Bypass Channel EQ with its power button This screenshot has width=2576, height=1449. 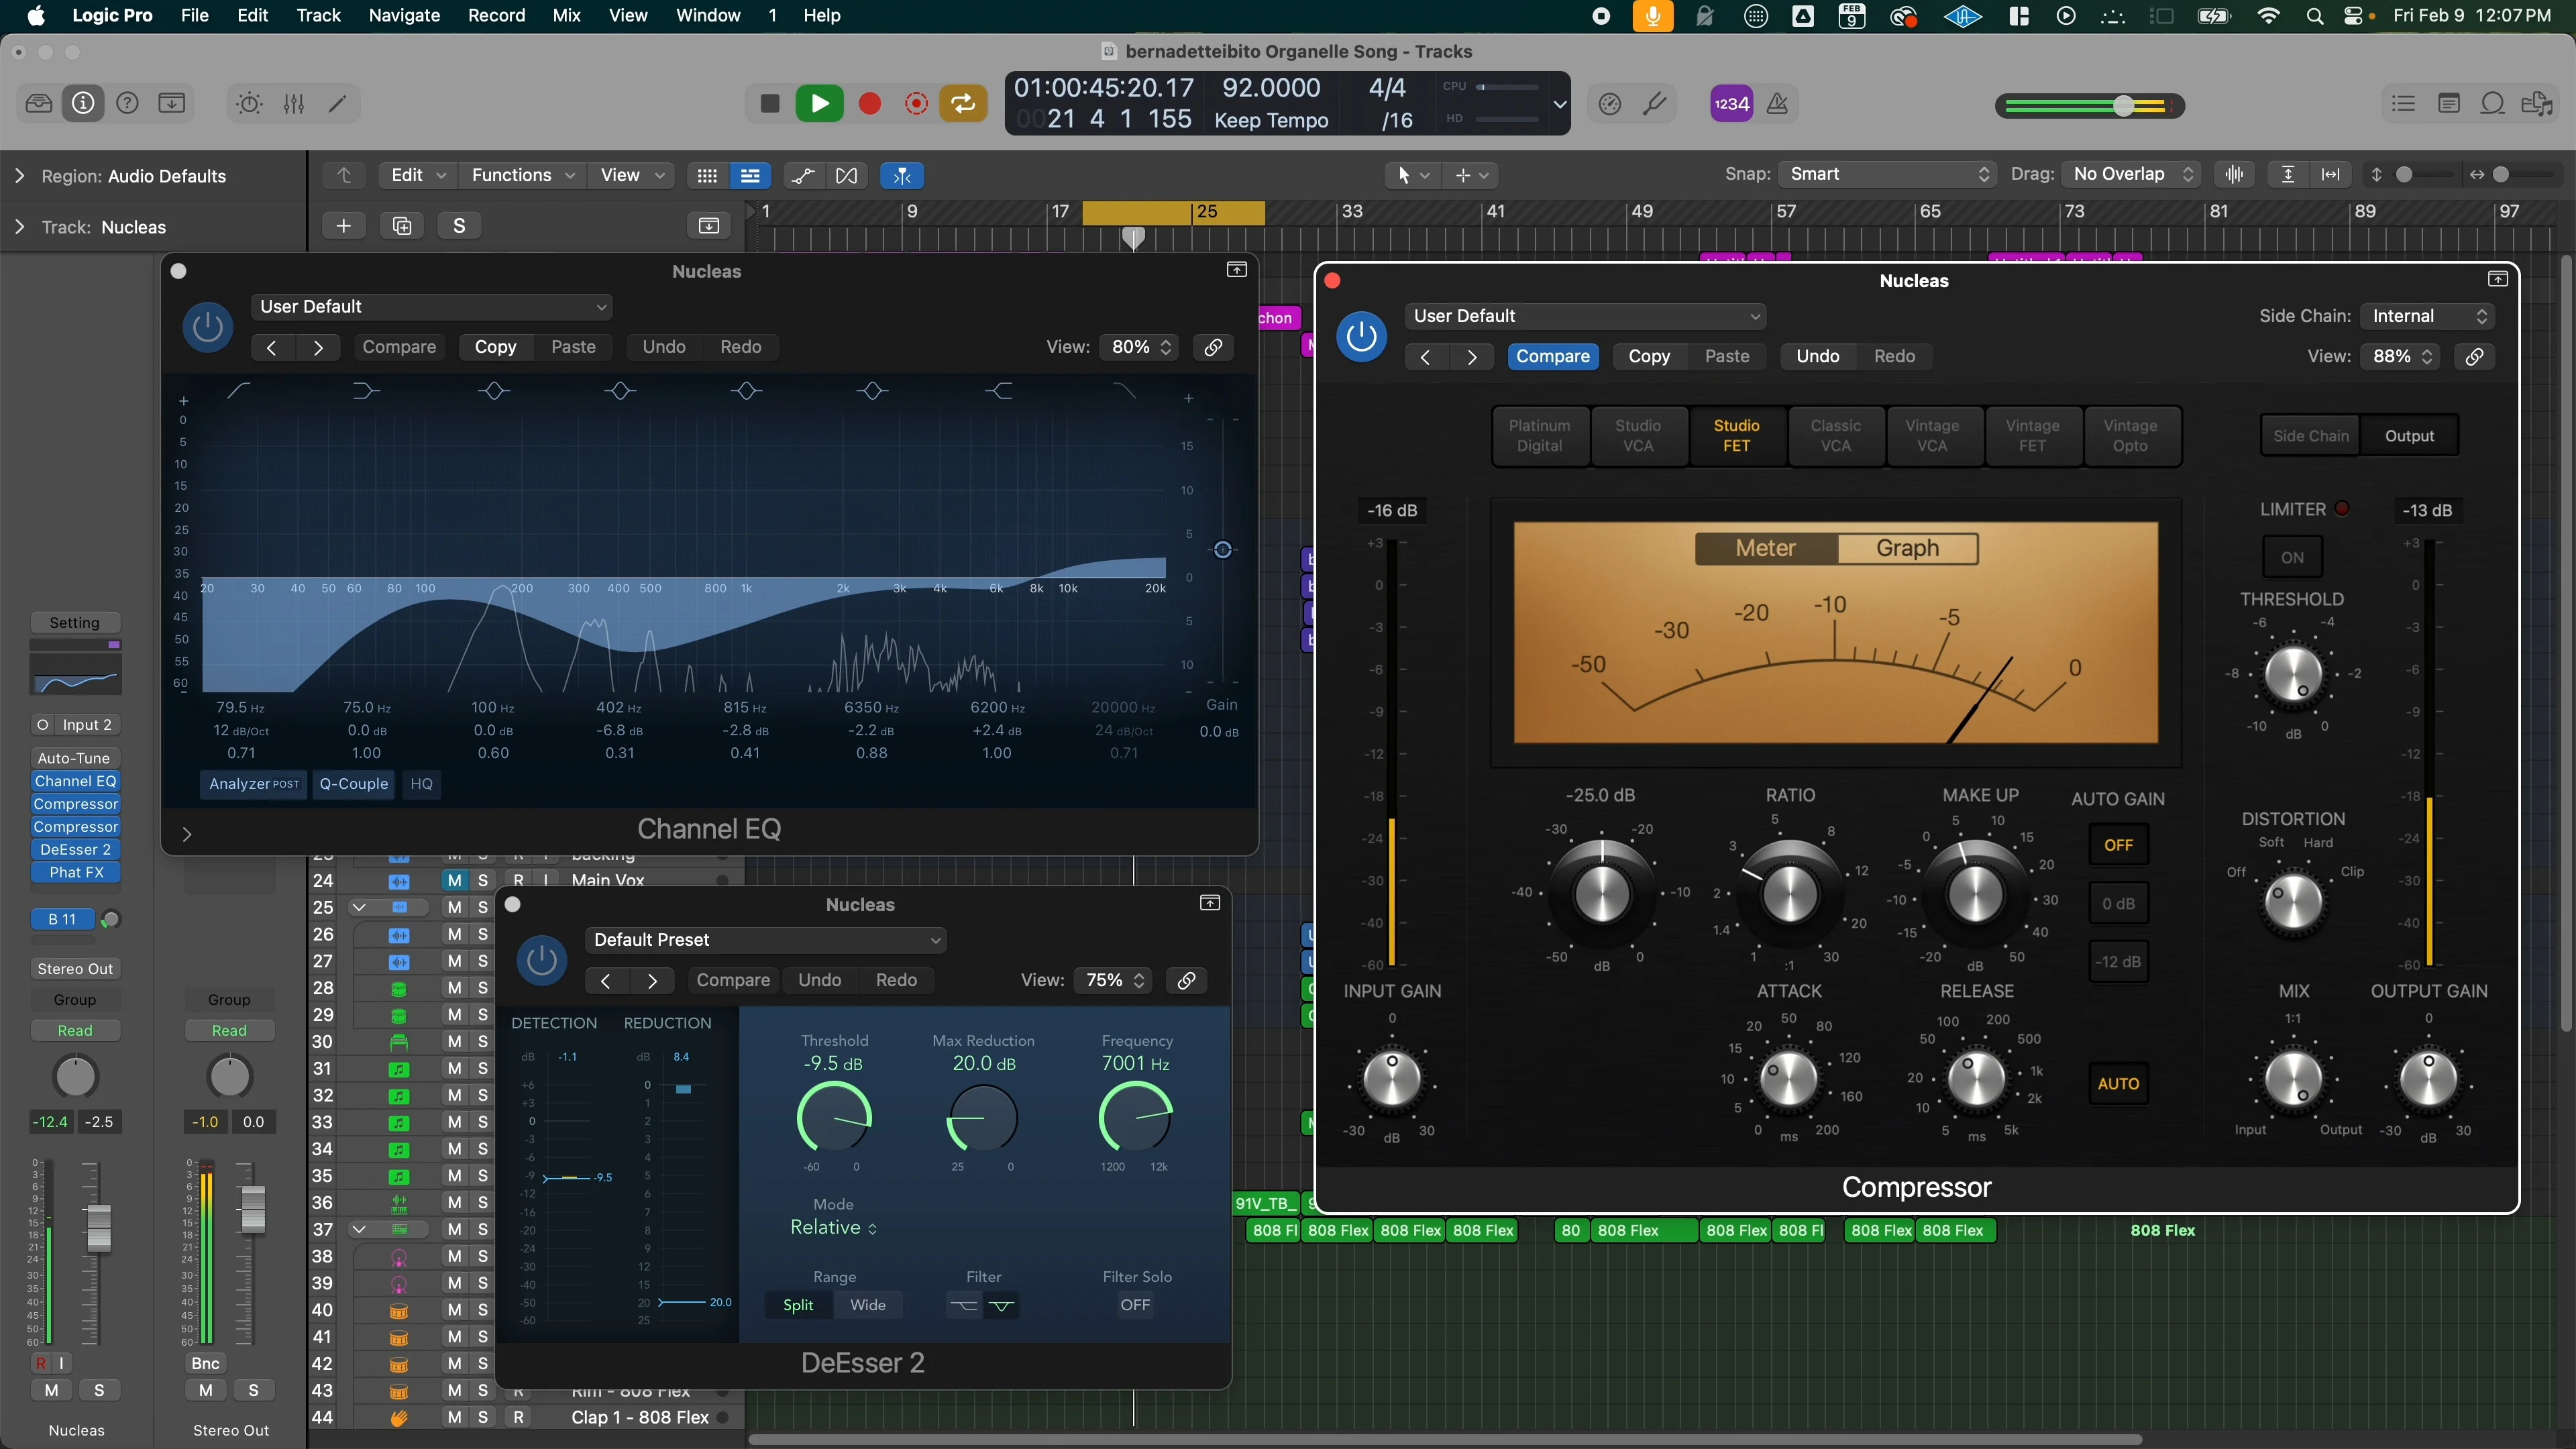pos(207,327)
